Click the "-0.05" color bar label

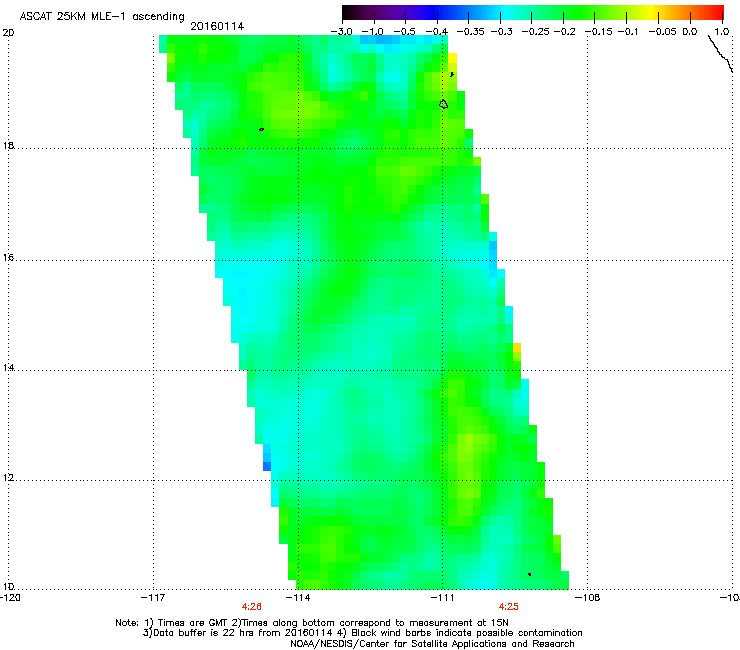[662, 32]
